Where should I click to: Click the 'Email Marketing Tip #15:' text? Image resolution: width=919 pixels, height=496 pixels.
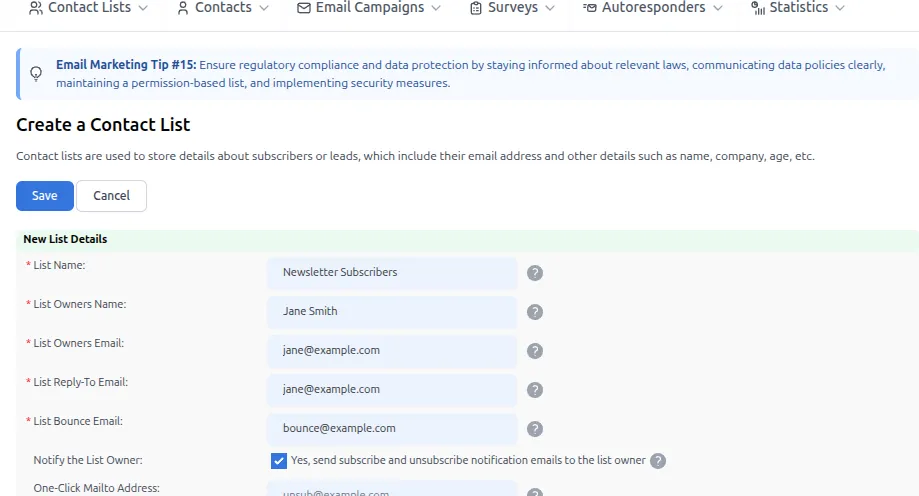tap(126, 64)
